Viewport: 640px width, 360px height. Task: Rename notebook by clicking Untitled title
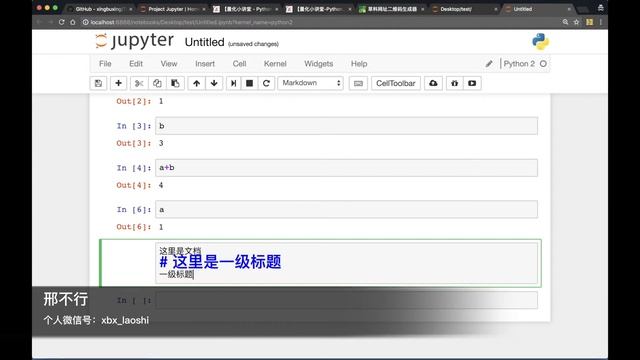click(x=204, y=42)
